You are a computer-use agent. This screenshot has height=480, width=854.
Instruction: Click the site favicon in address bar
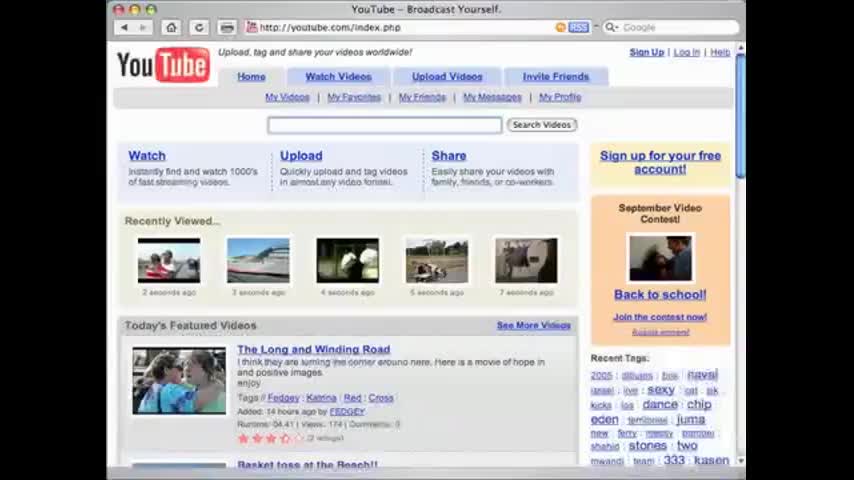tap(251, 27)
